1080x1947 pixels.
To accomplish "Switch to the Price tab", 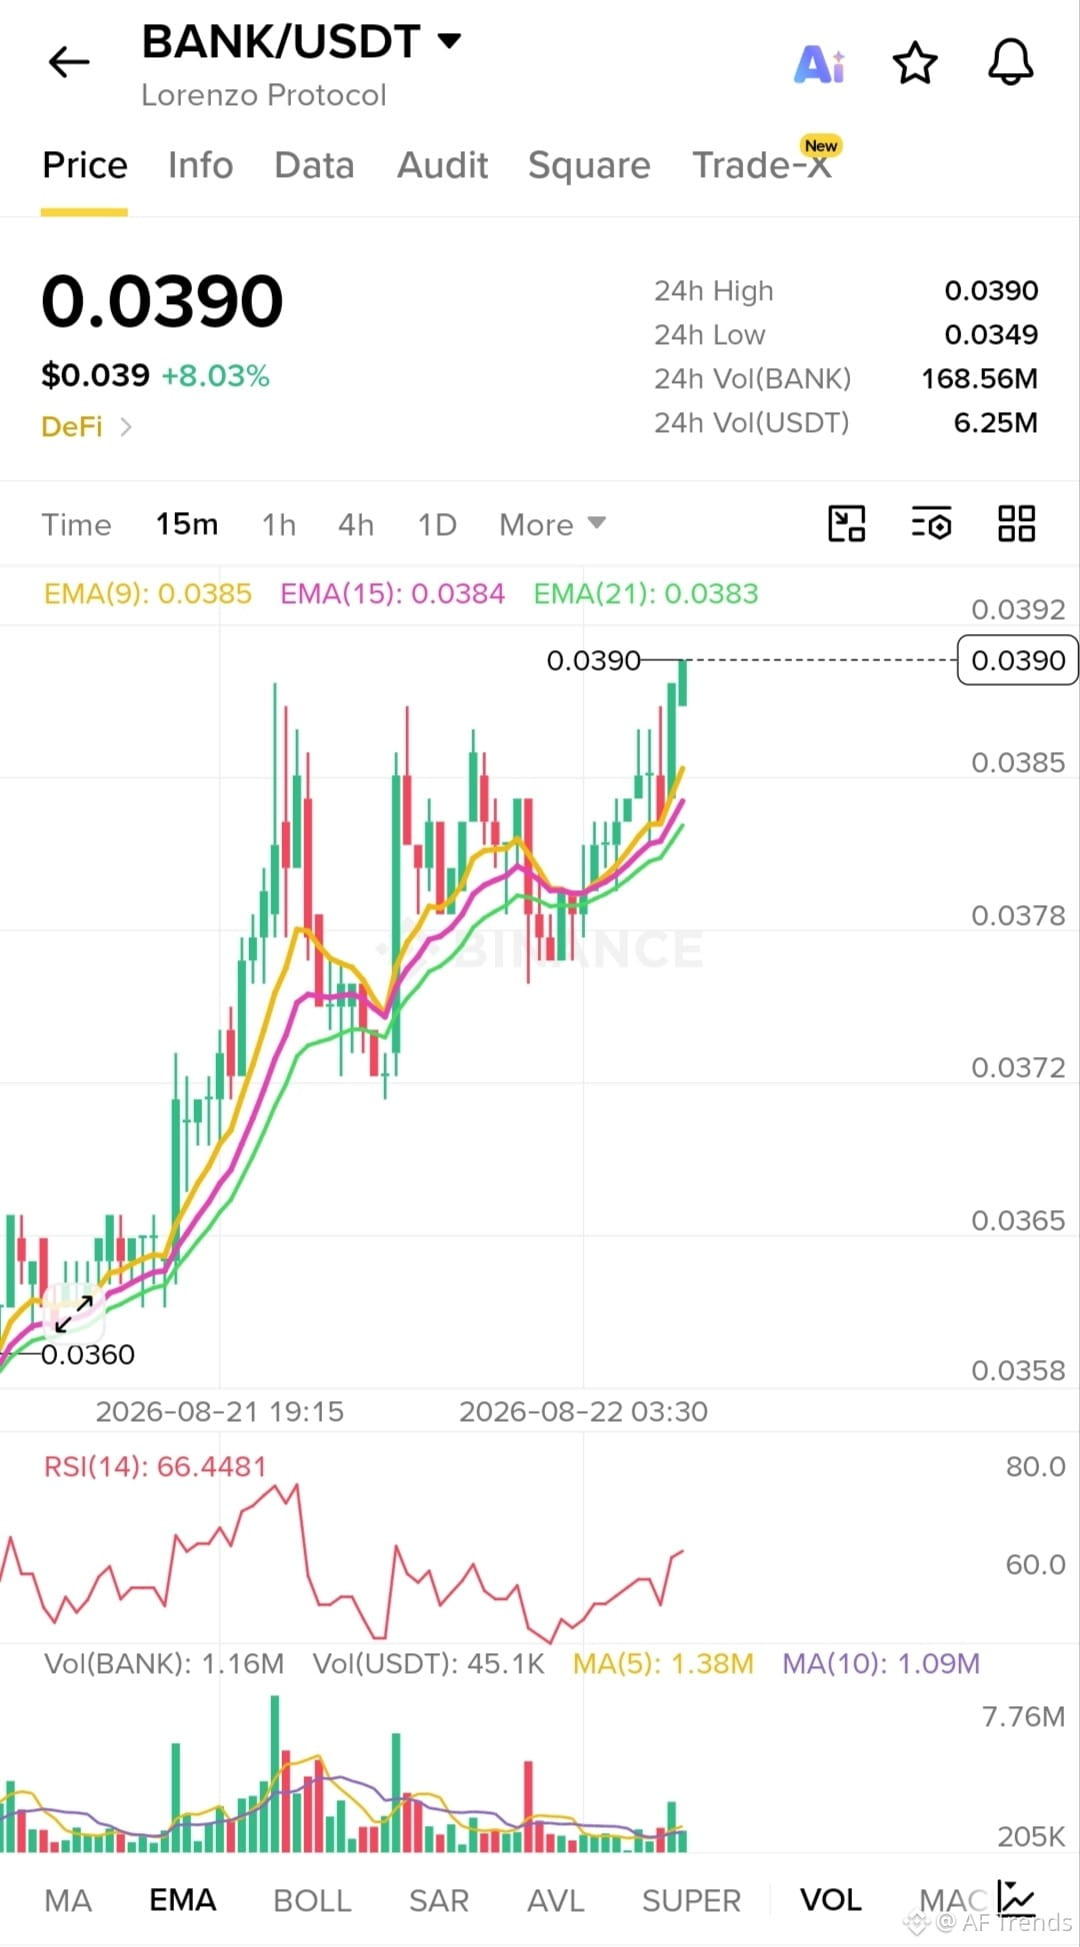I will tap(85, 165).
